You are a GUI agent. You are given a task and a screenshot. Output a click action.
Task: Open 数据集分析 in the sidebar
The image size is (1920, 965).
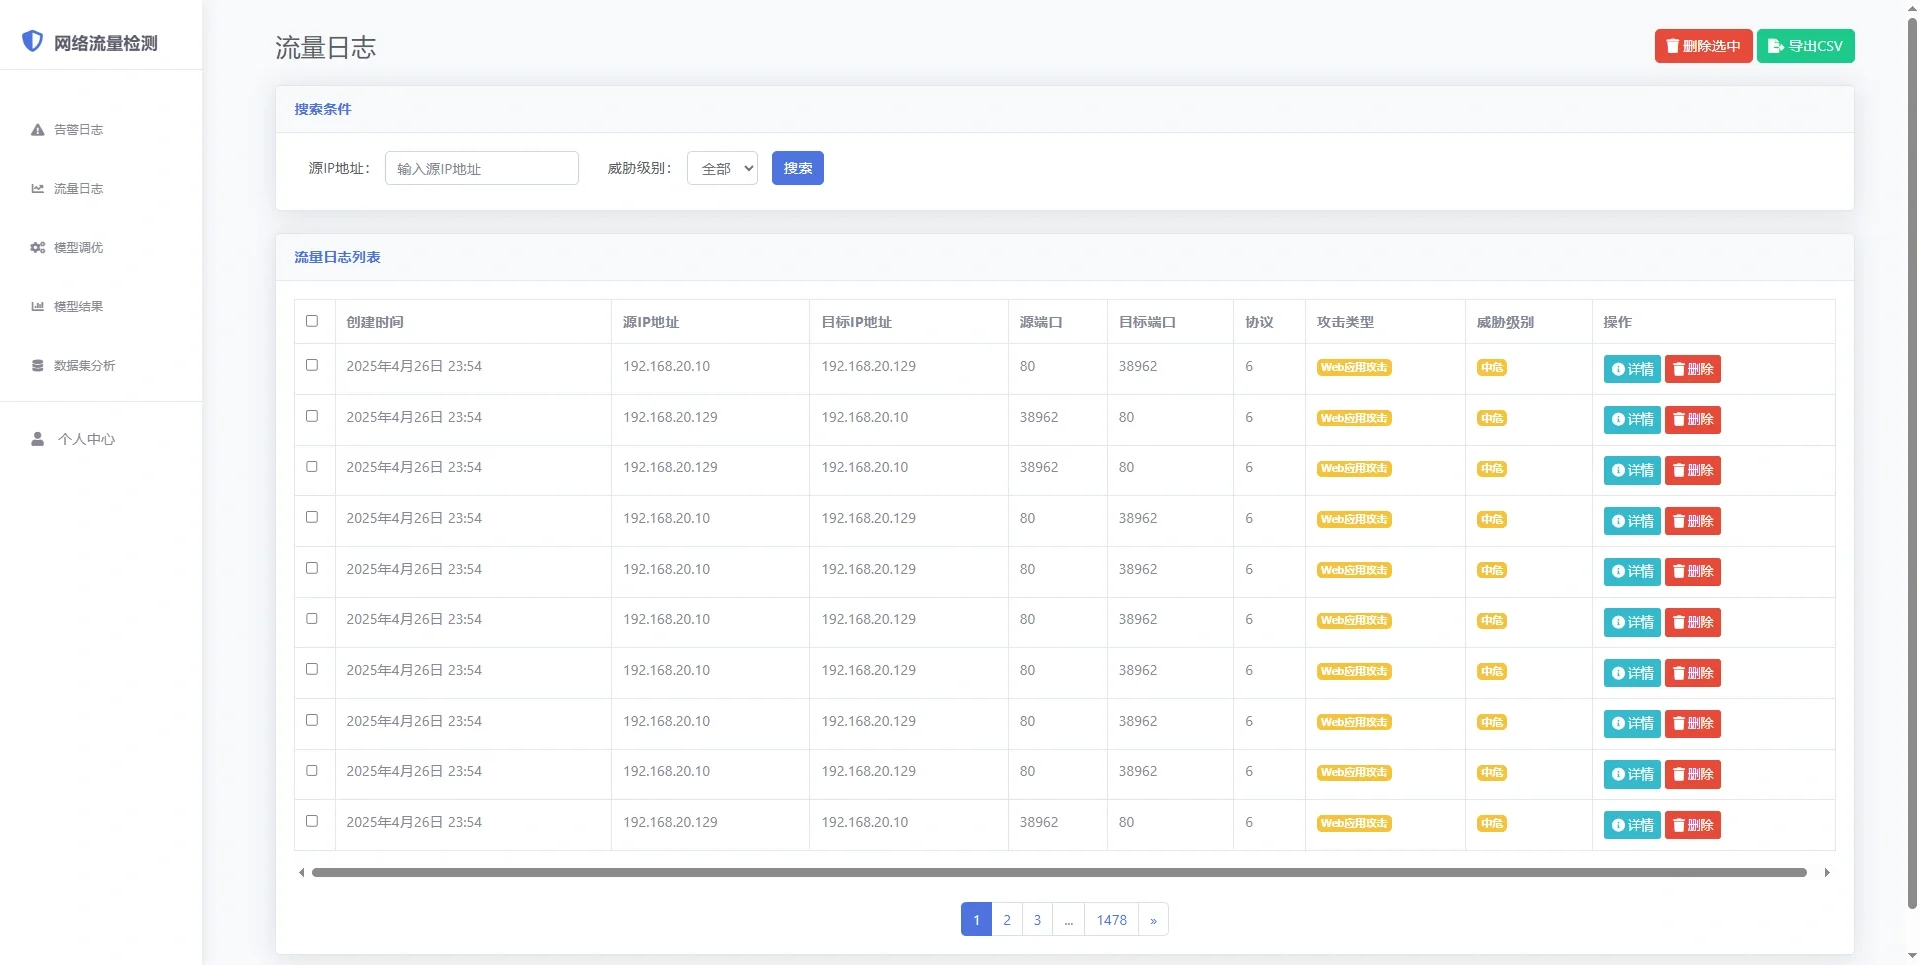click(73, 366)
